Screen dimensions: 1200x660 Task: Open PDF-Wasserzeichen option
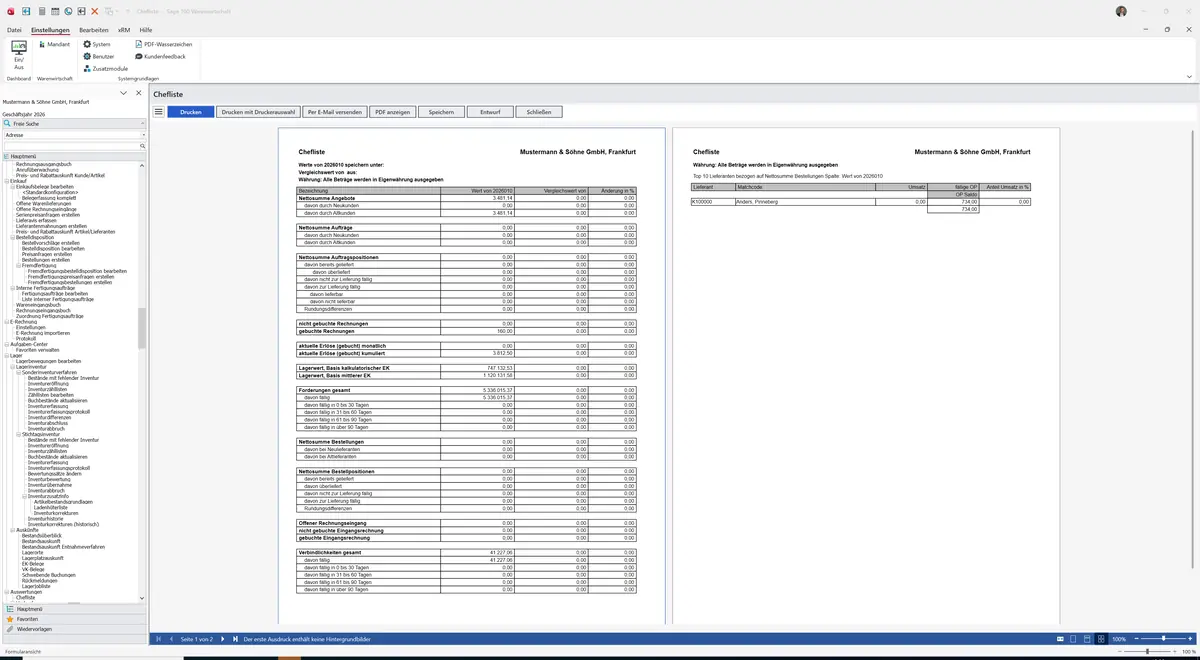163,44
